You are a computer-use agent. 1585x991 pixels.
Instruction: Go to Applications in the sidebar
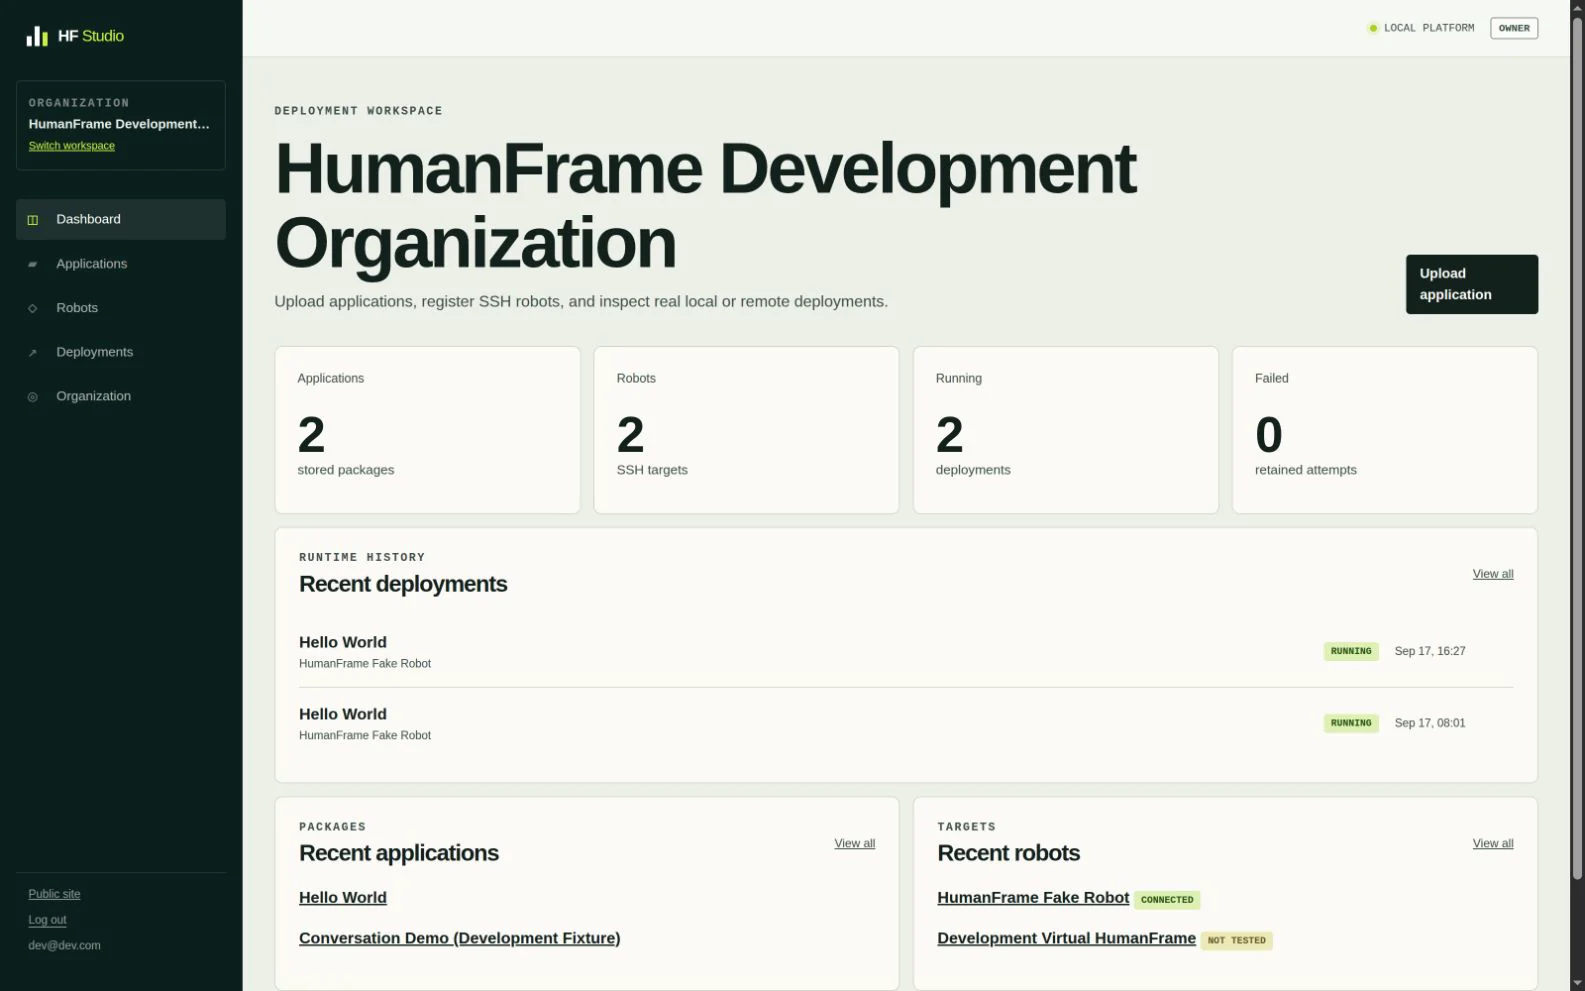[x=121, y=264]
